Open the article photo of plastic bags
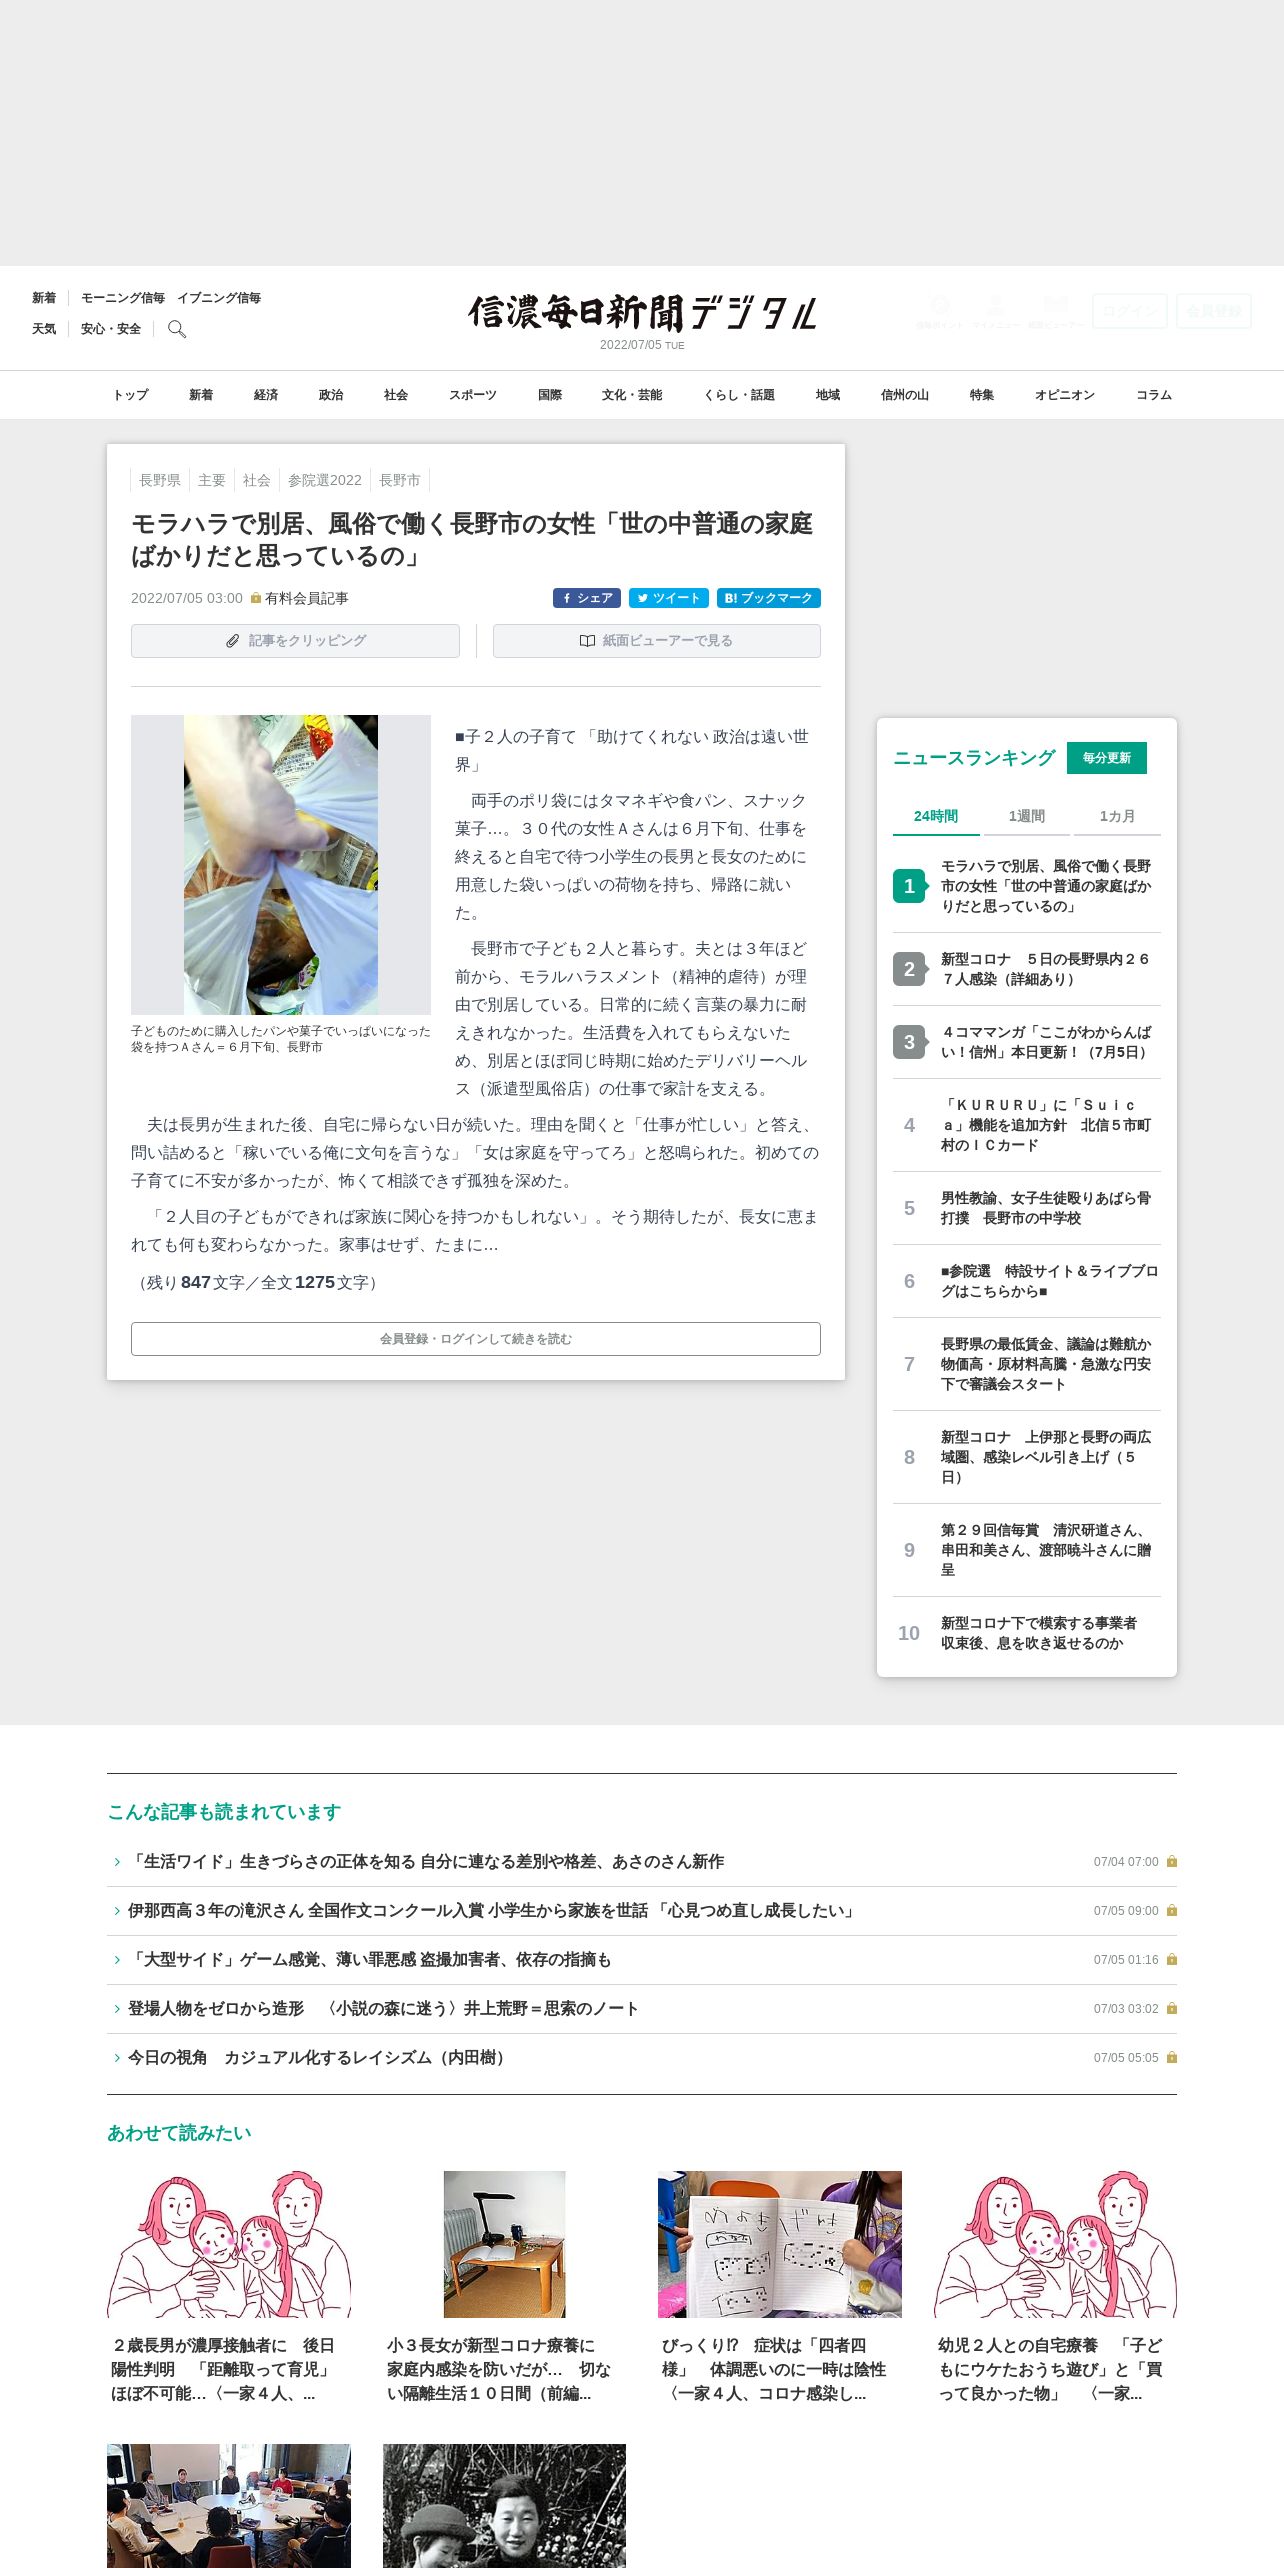Viewport: 1284px width, 2568px height. pyautogui.click(x=281, y=865)
